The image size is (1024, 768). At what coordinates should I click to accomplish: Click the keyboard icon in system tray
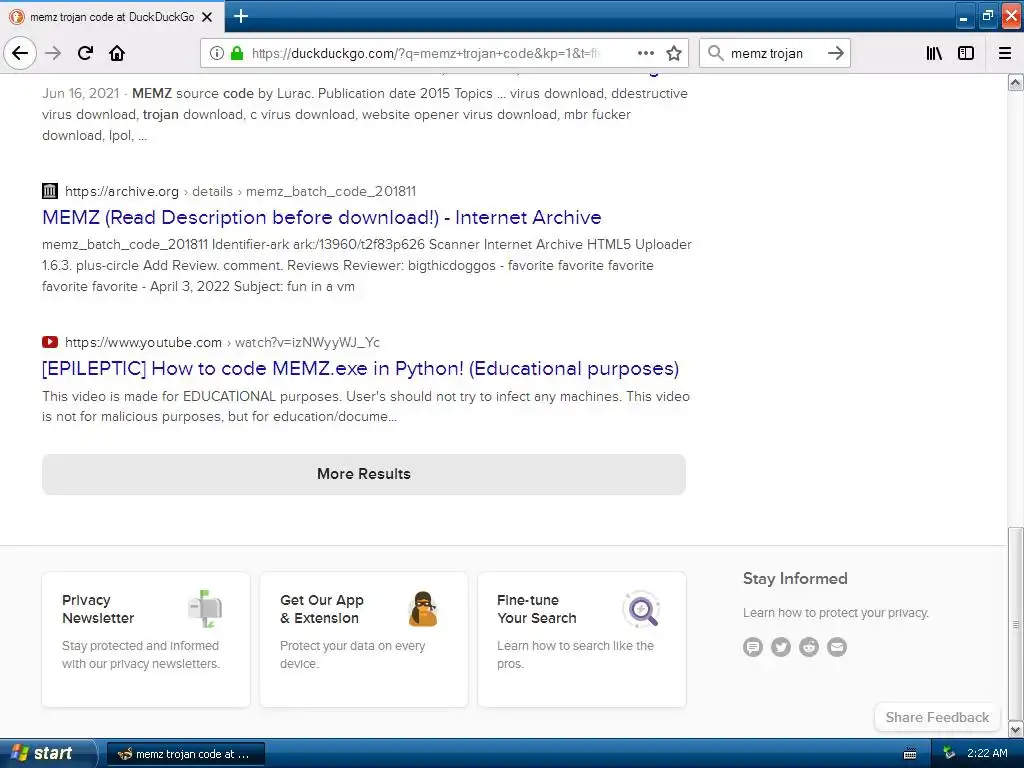coord(910,754)
